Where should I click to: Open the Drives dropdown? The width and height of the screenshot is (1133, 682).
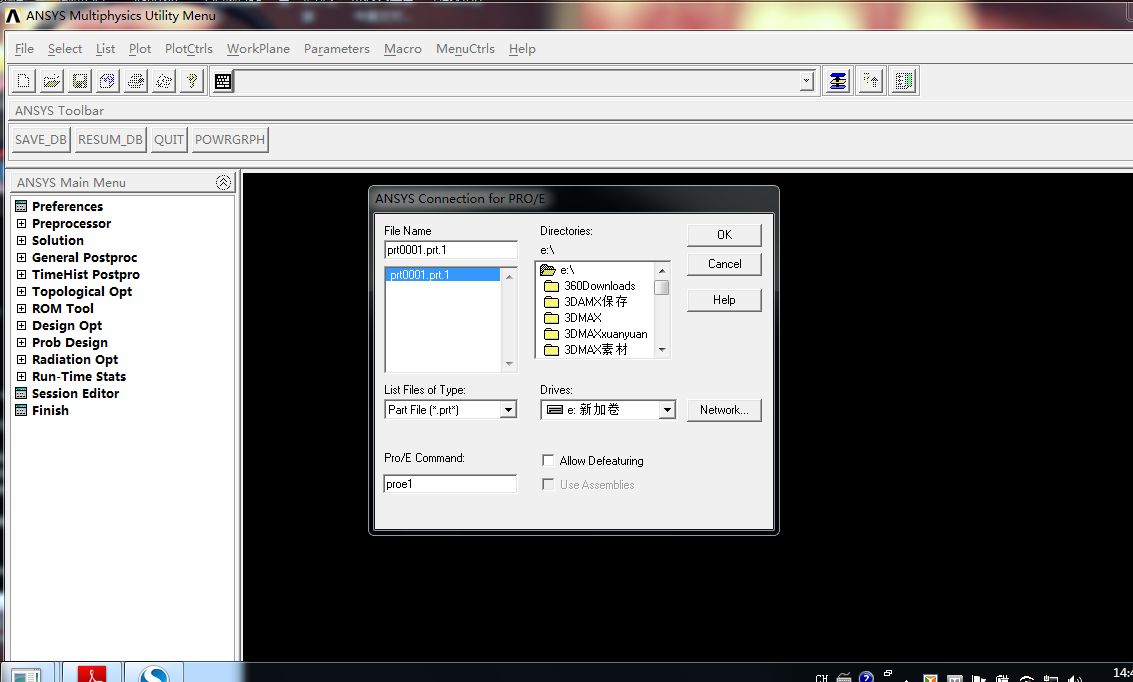(x=667, y=410)
